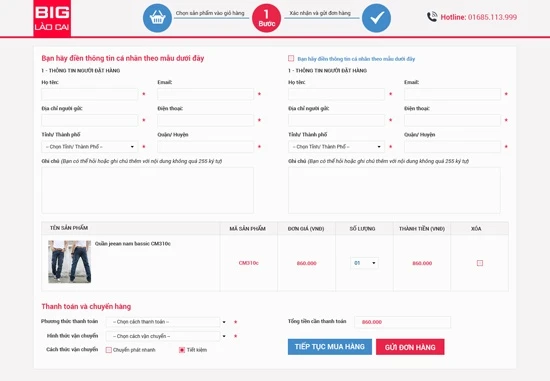Viewport: 550px width, 381px height.
Task: Click product code CM310c cell
Action: coord(248,263)
